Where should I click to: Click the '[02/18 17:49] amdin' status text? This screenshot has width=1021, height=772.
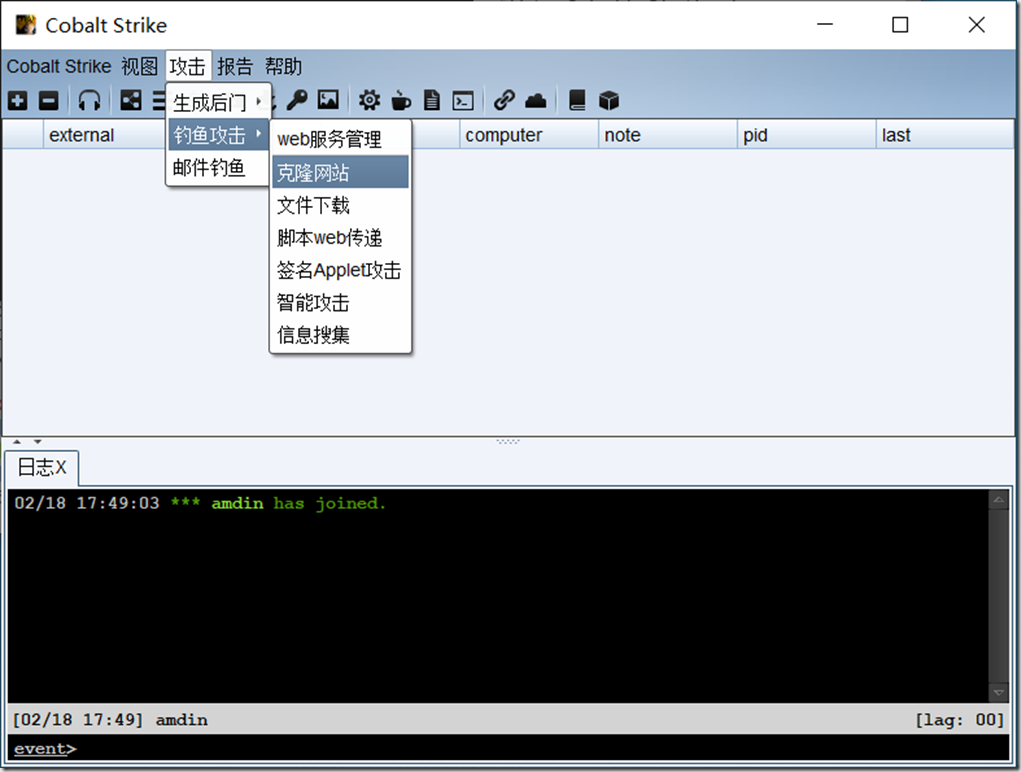[x=111, y=720]
